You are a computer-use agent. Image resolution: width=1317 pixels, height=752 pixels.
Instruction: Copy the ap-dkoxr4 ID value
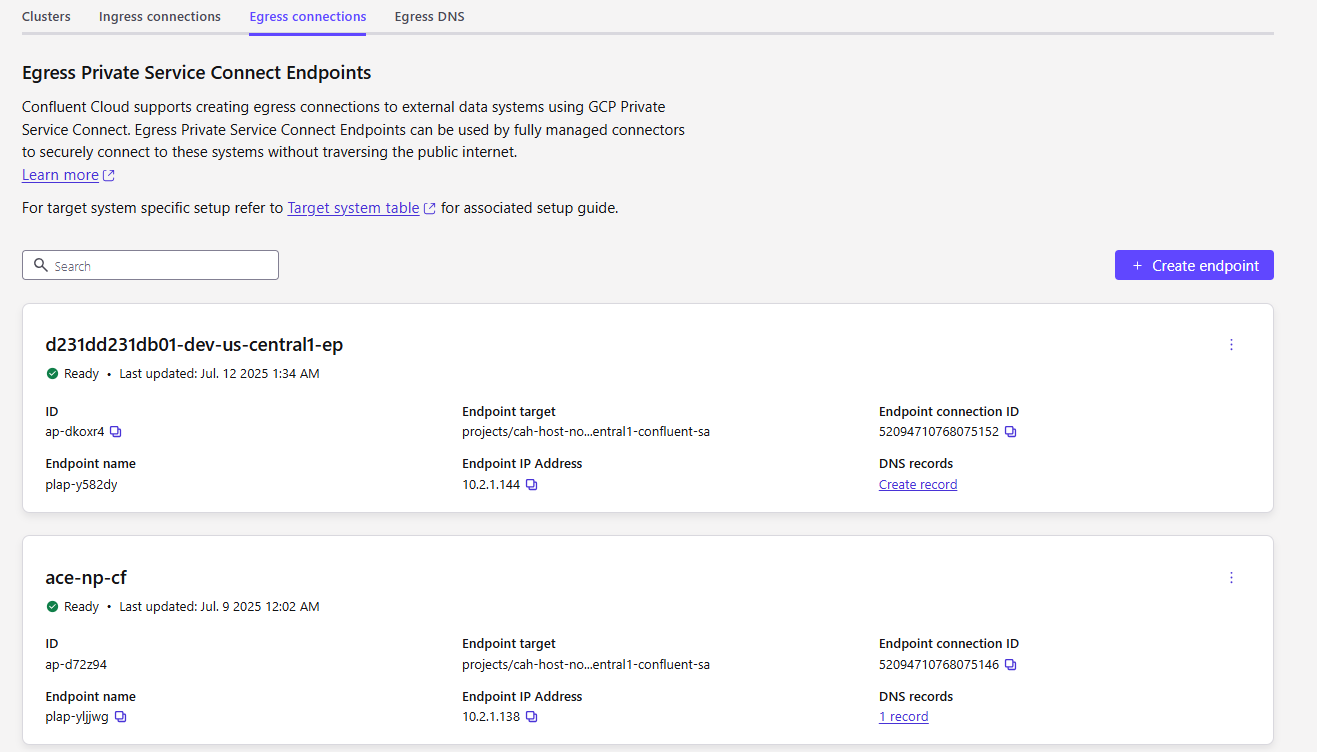point(116,432)
